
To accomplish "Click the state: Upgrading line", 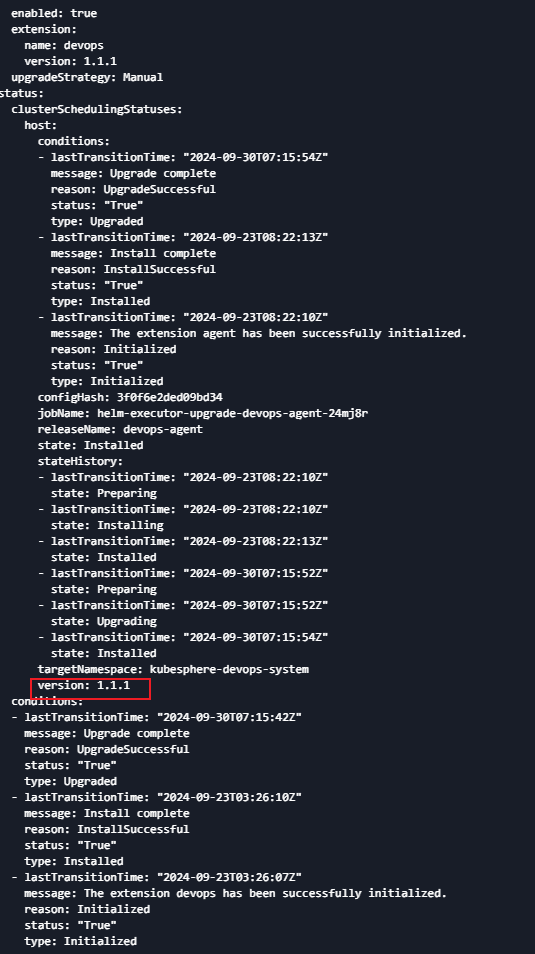I will click(103, 621).
